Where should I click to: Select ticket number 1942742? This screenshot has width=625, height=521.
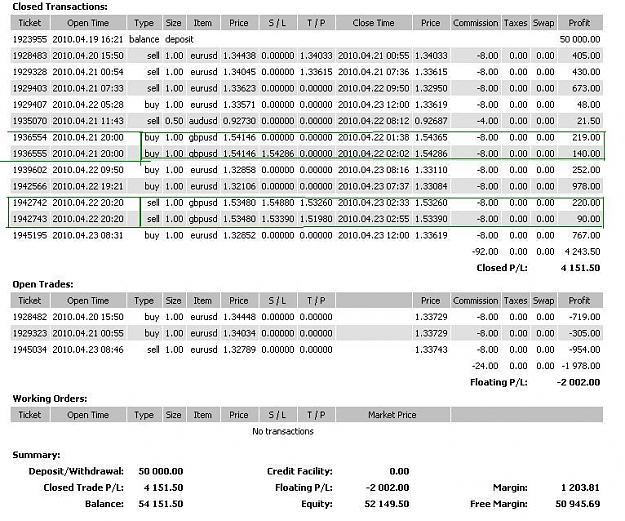click(x=30, y=203)
